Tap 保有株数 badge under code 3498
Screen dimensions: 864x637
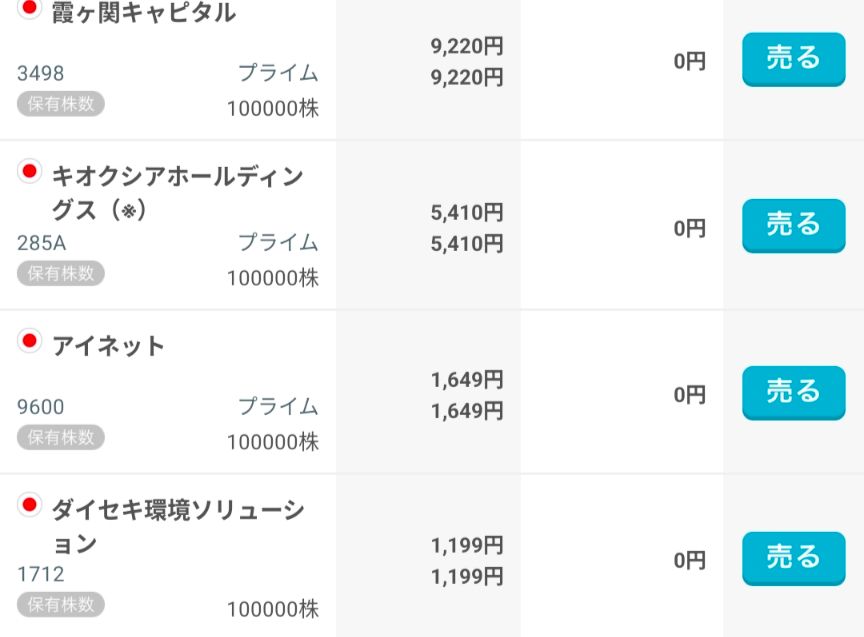pos(61,104)
